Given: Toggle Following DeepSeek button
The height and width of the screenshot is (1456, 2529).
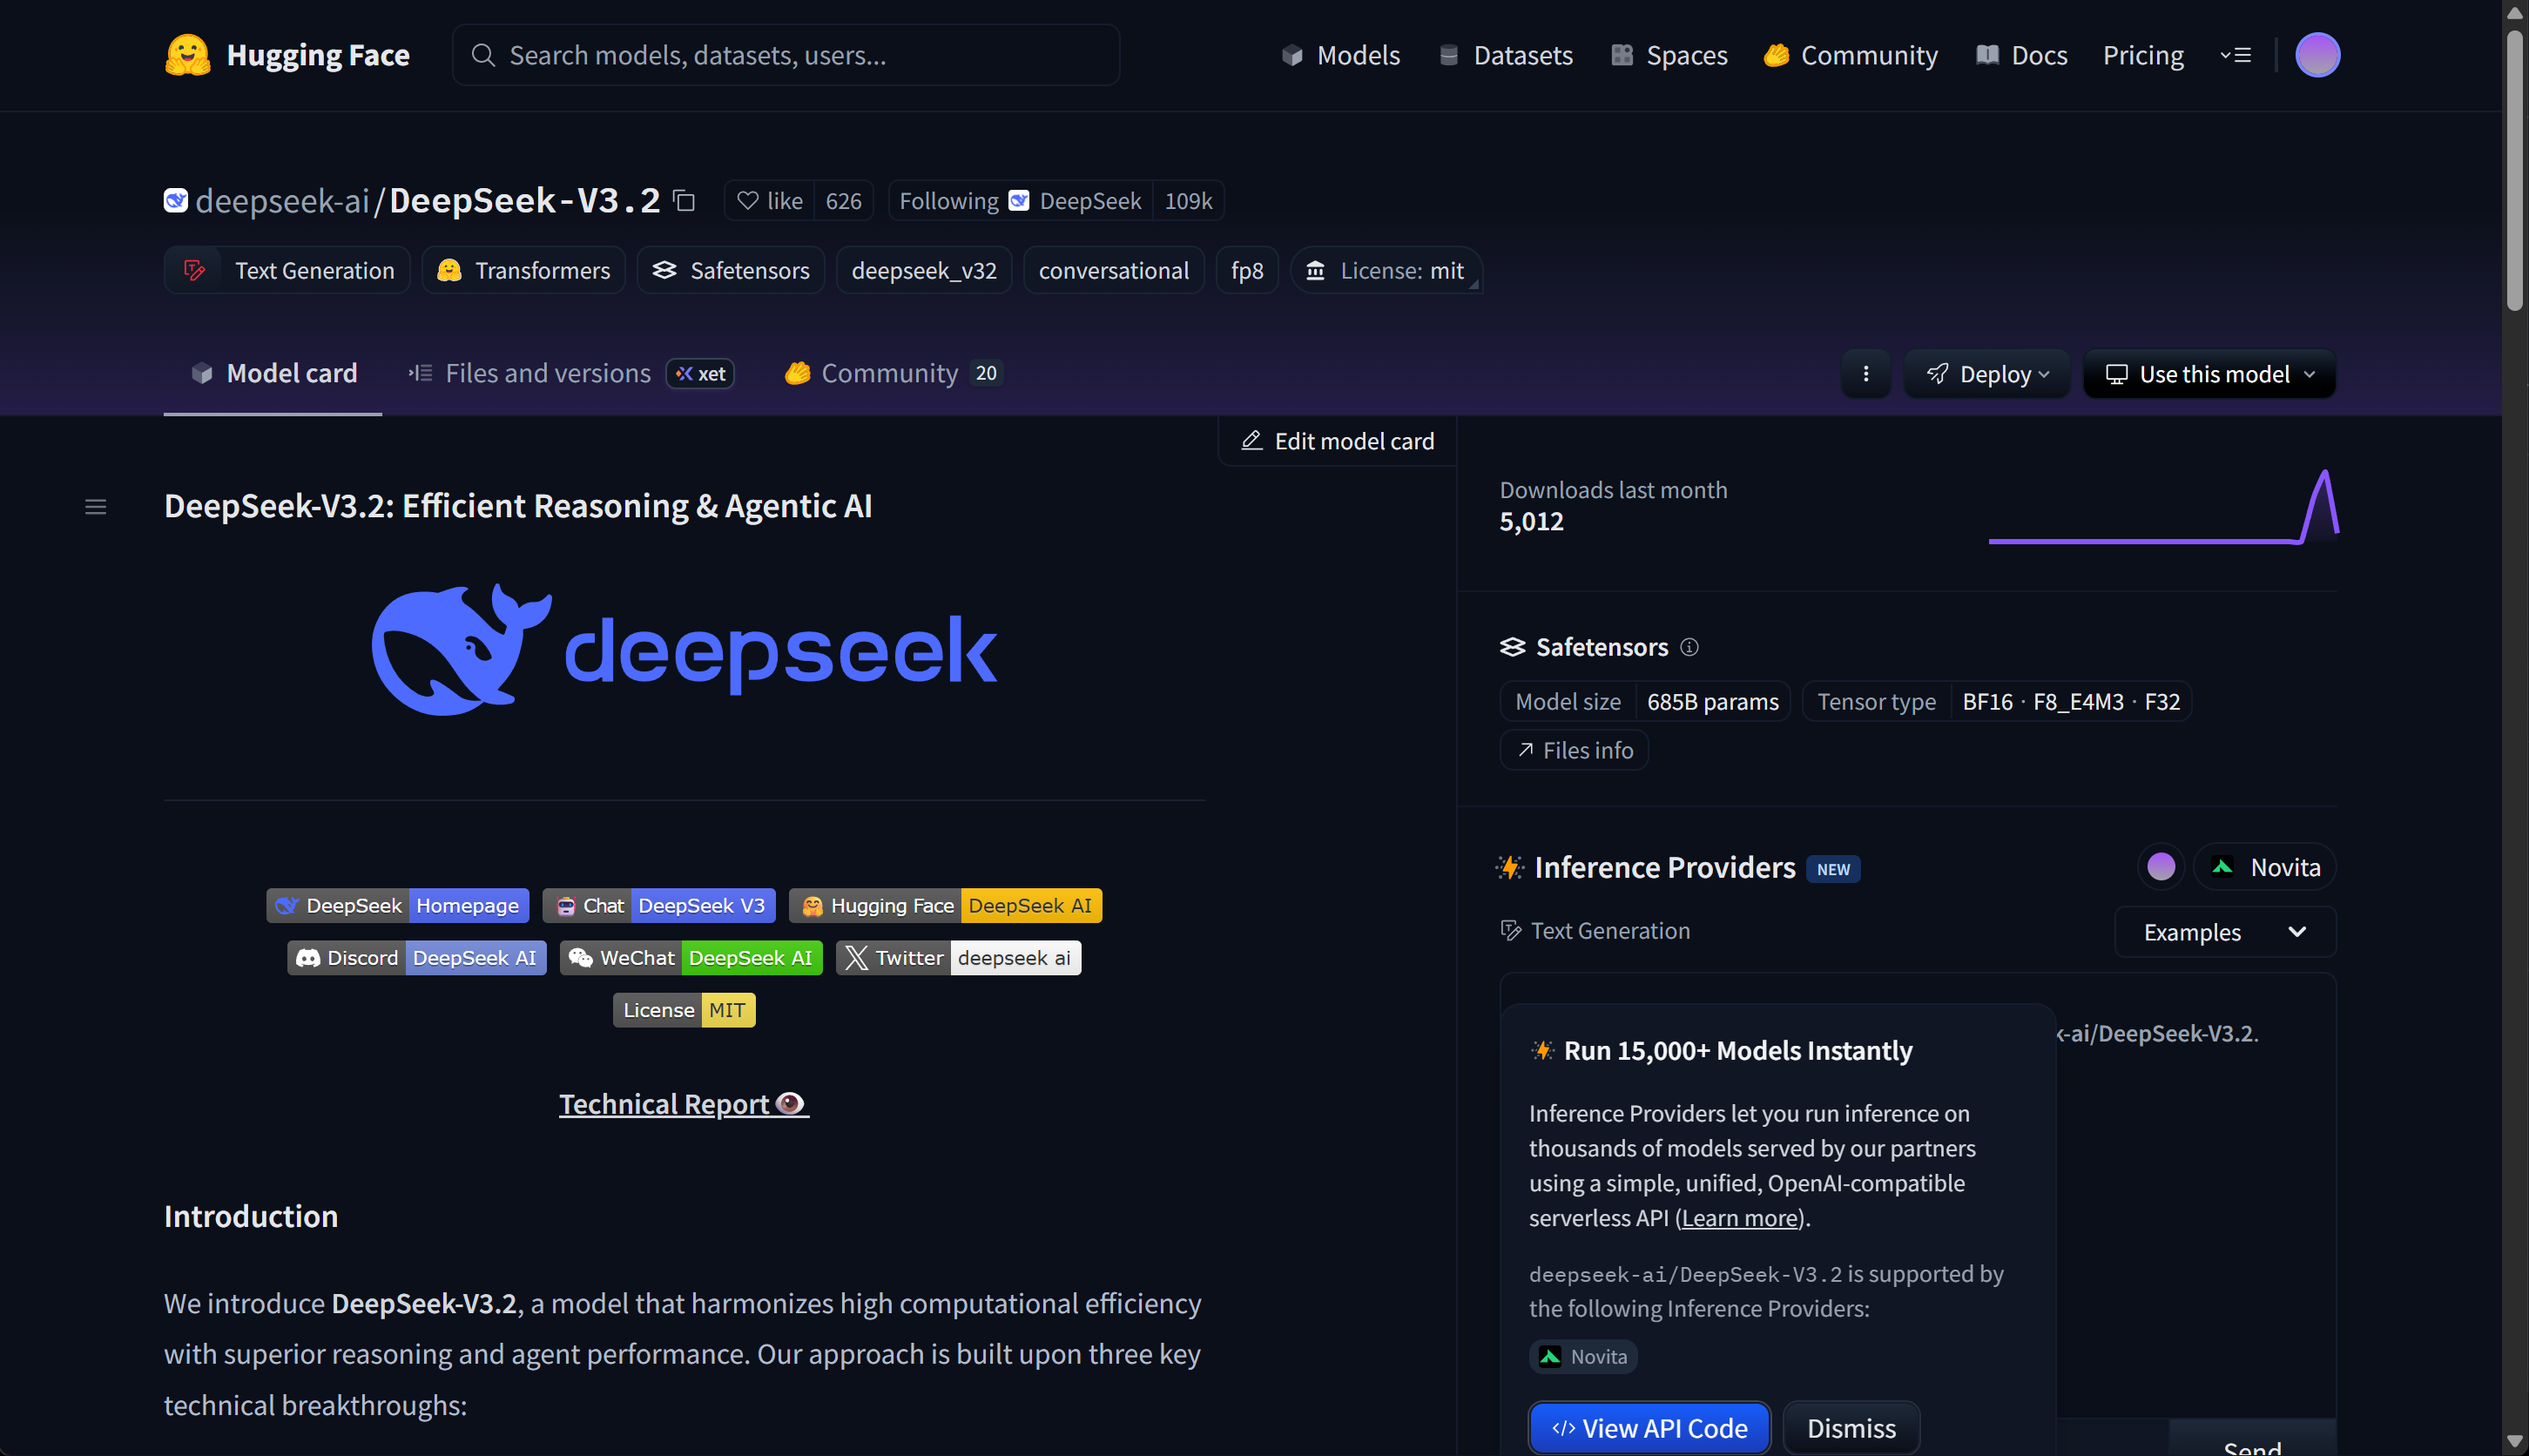Looking at the screenshot, I should pos(1020,201).
